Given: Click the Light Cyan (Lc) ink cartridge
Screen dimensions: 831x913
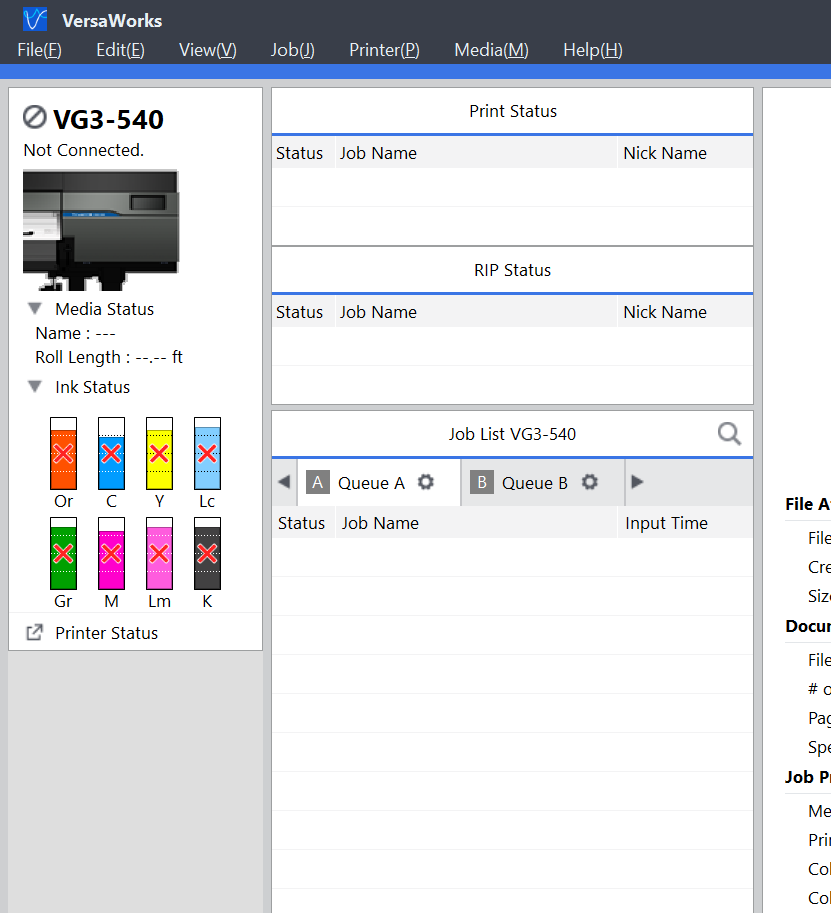Looking at the screenshot, I should click(x=207, y=454).
